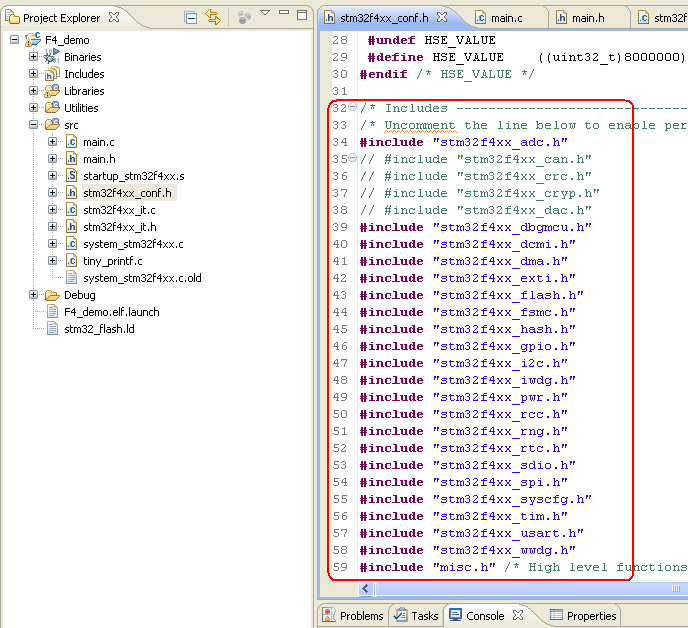The image size is (688, 628).
Task: Click the system_stm32f4xx.c file icon
Action: pos(71,244)
